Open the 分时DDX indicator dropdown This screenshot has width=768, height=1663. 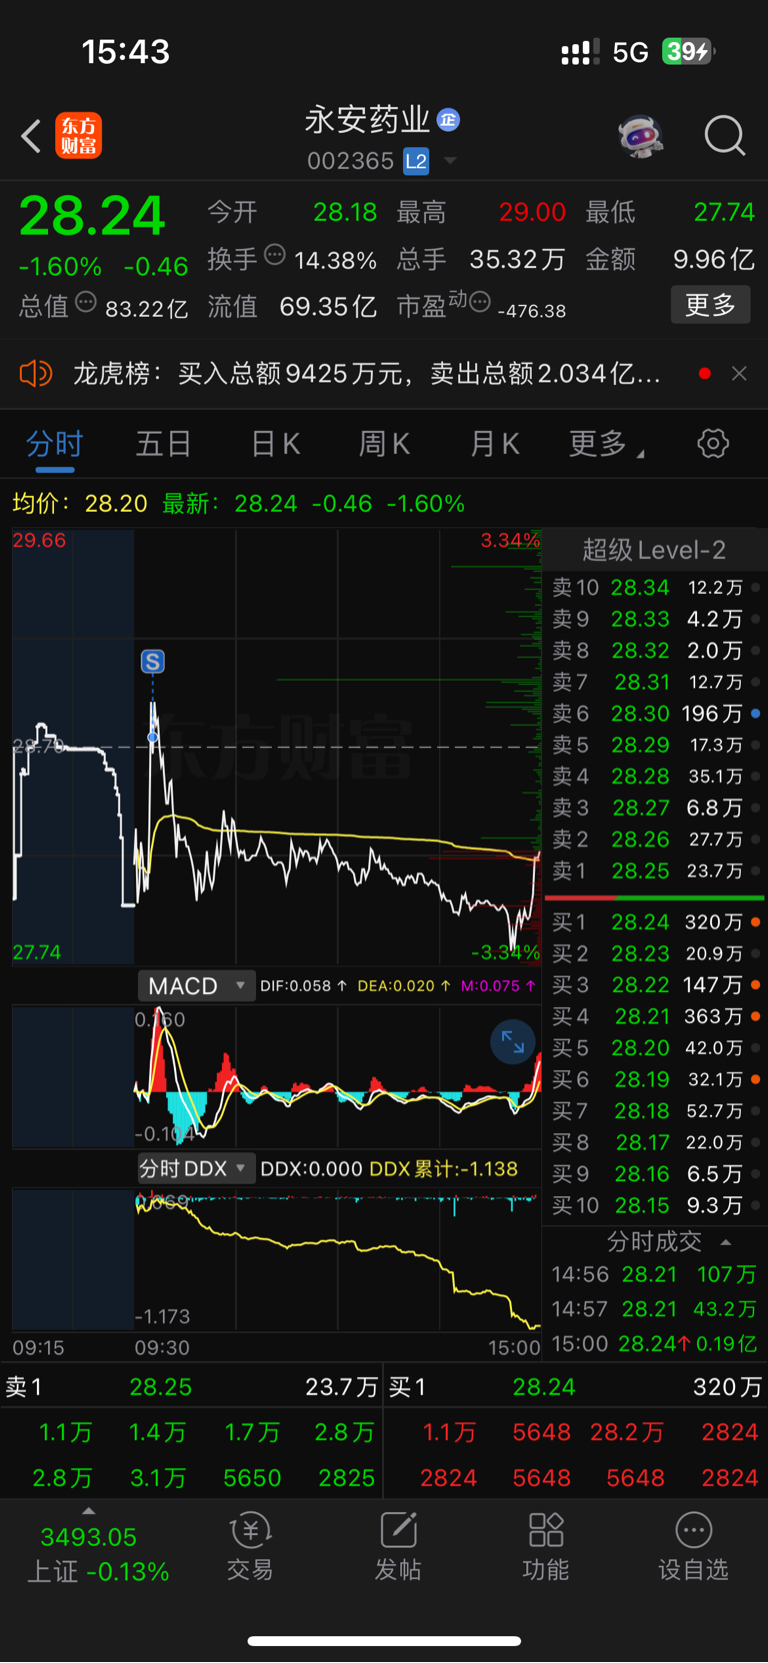[195, 1169]
